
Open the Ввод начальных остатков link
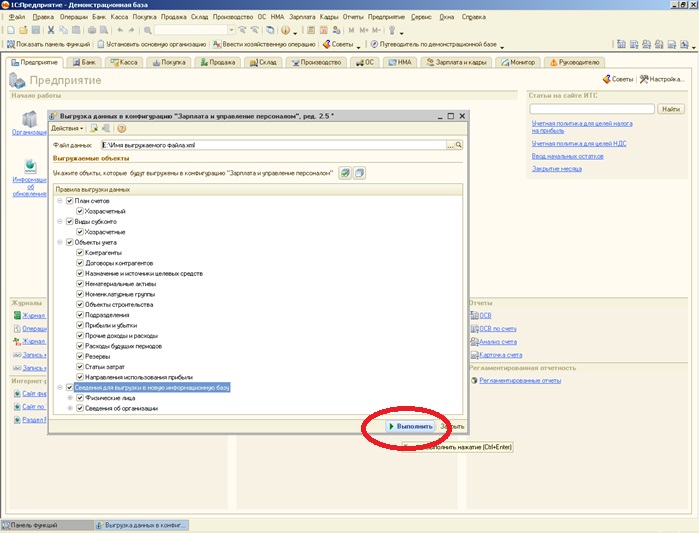pos(567,156)
